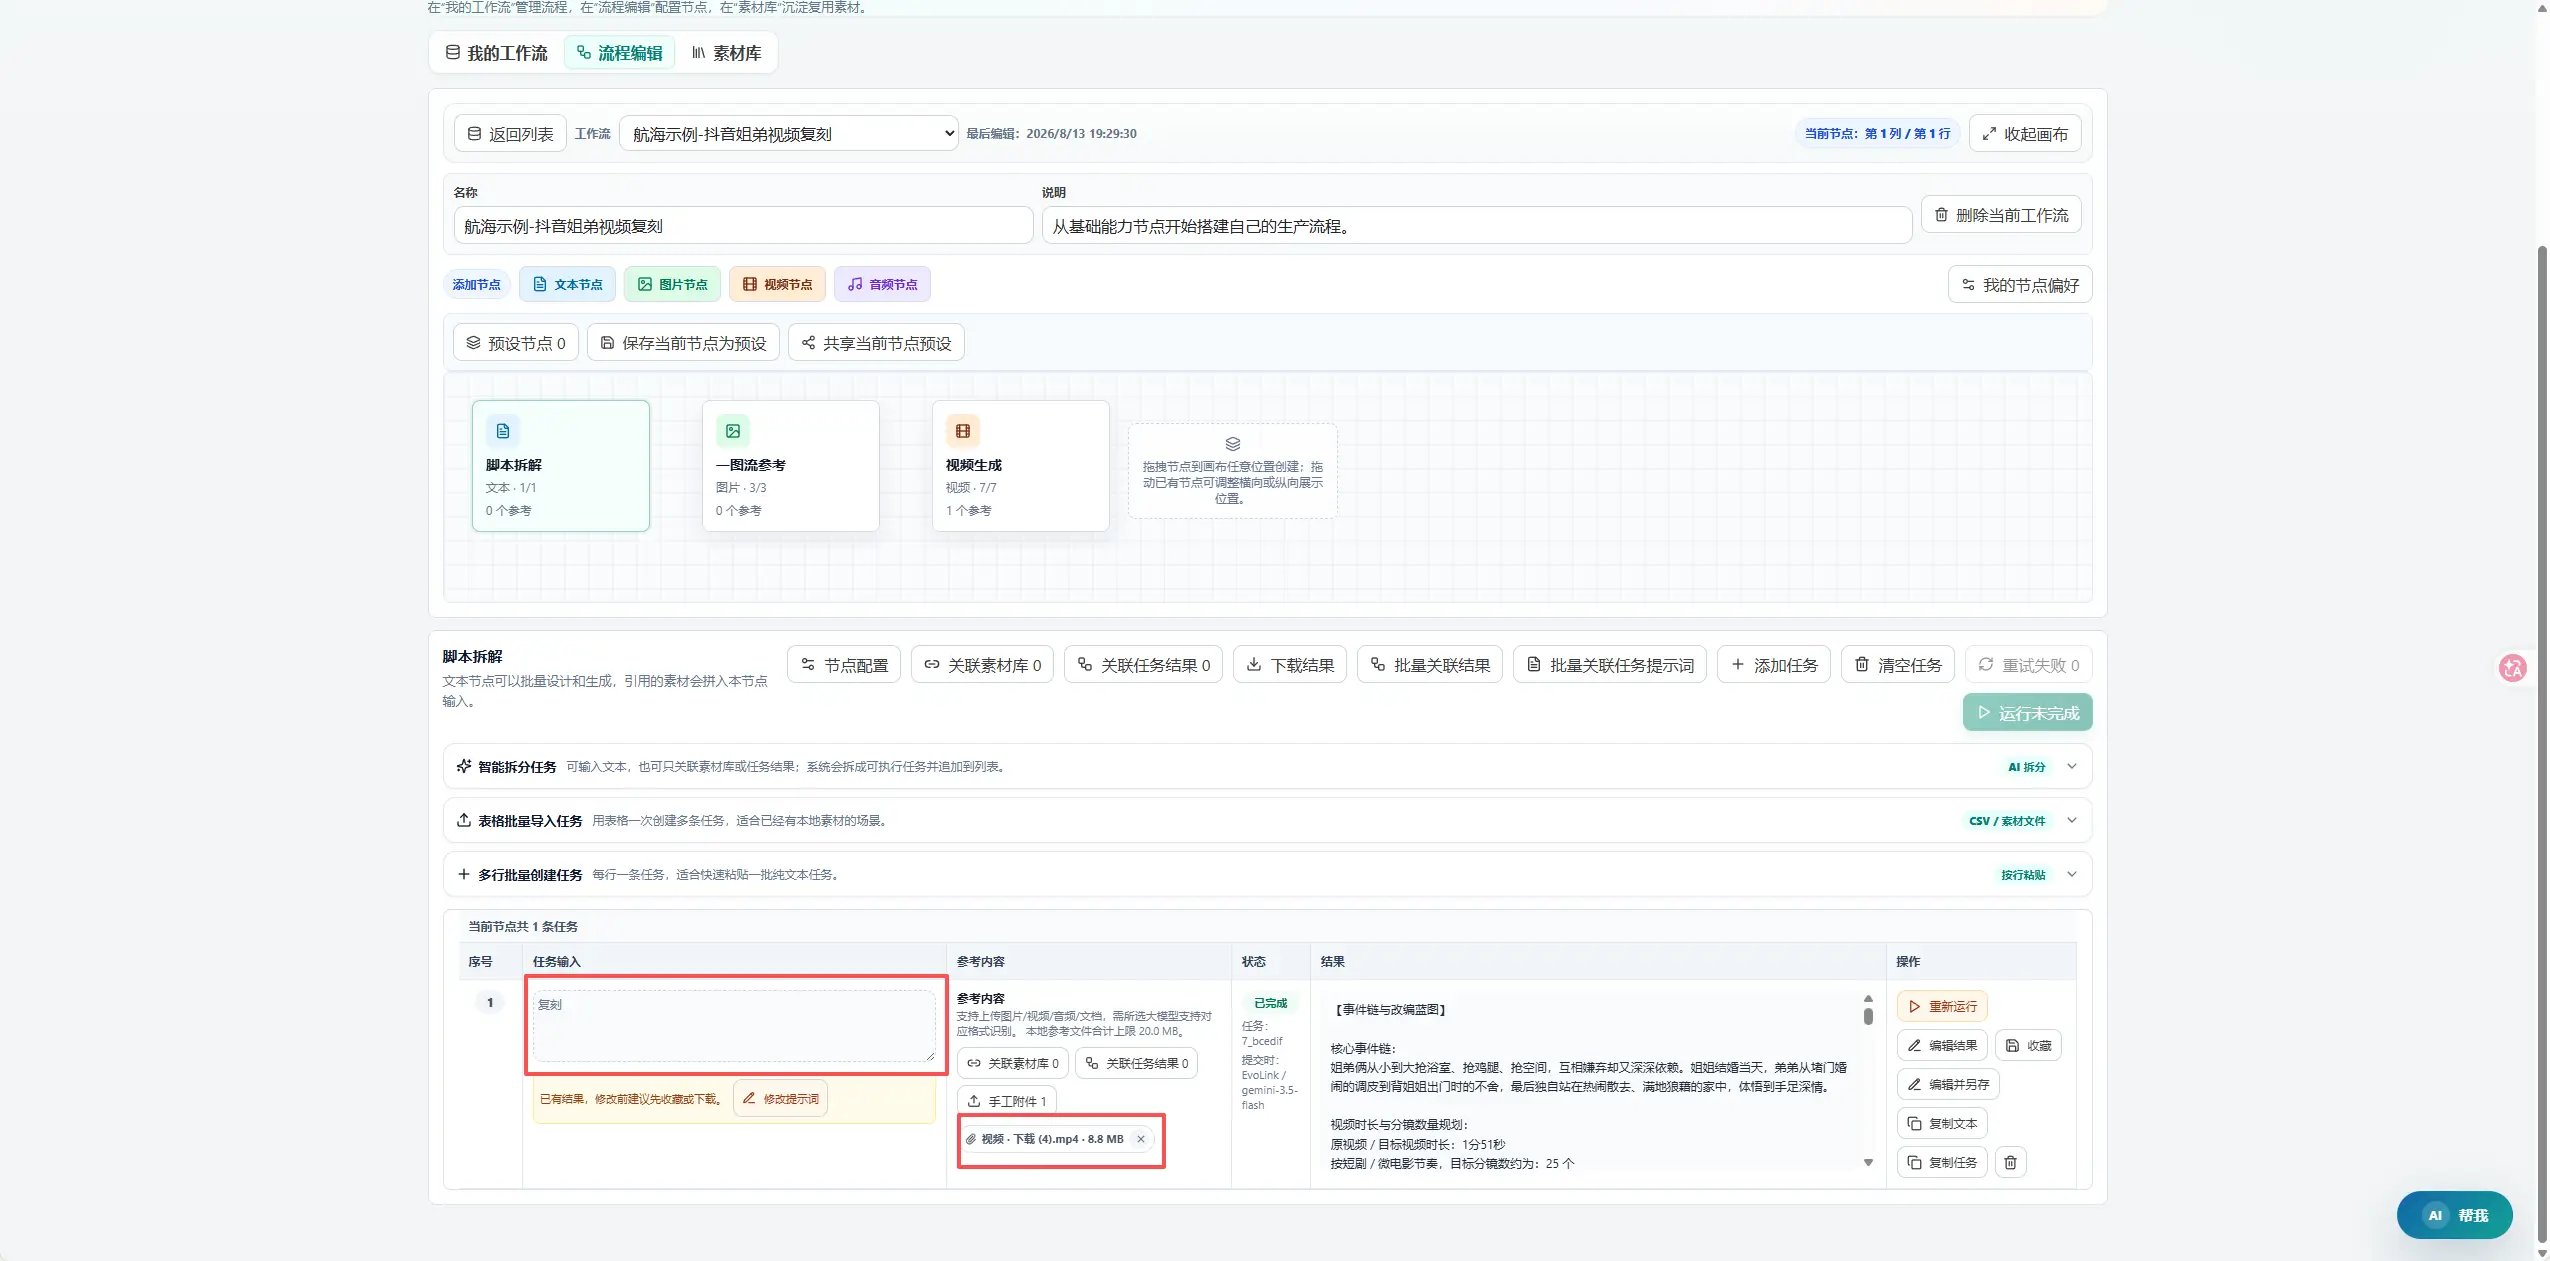This screenshot has width=2550, height=1261.
Task: Open 节点配置 settings
Action: tap(844, 665)
